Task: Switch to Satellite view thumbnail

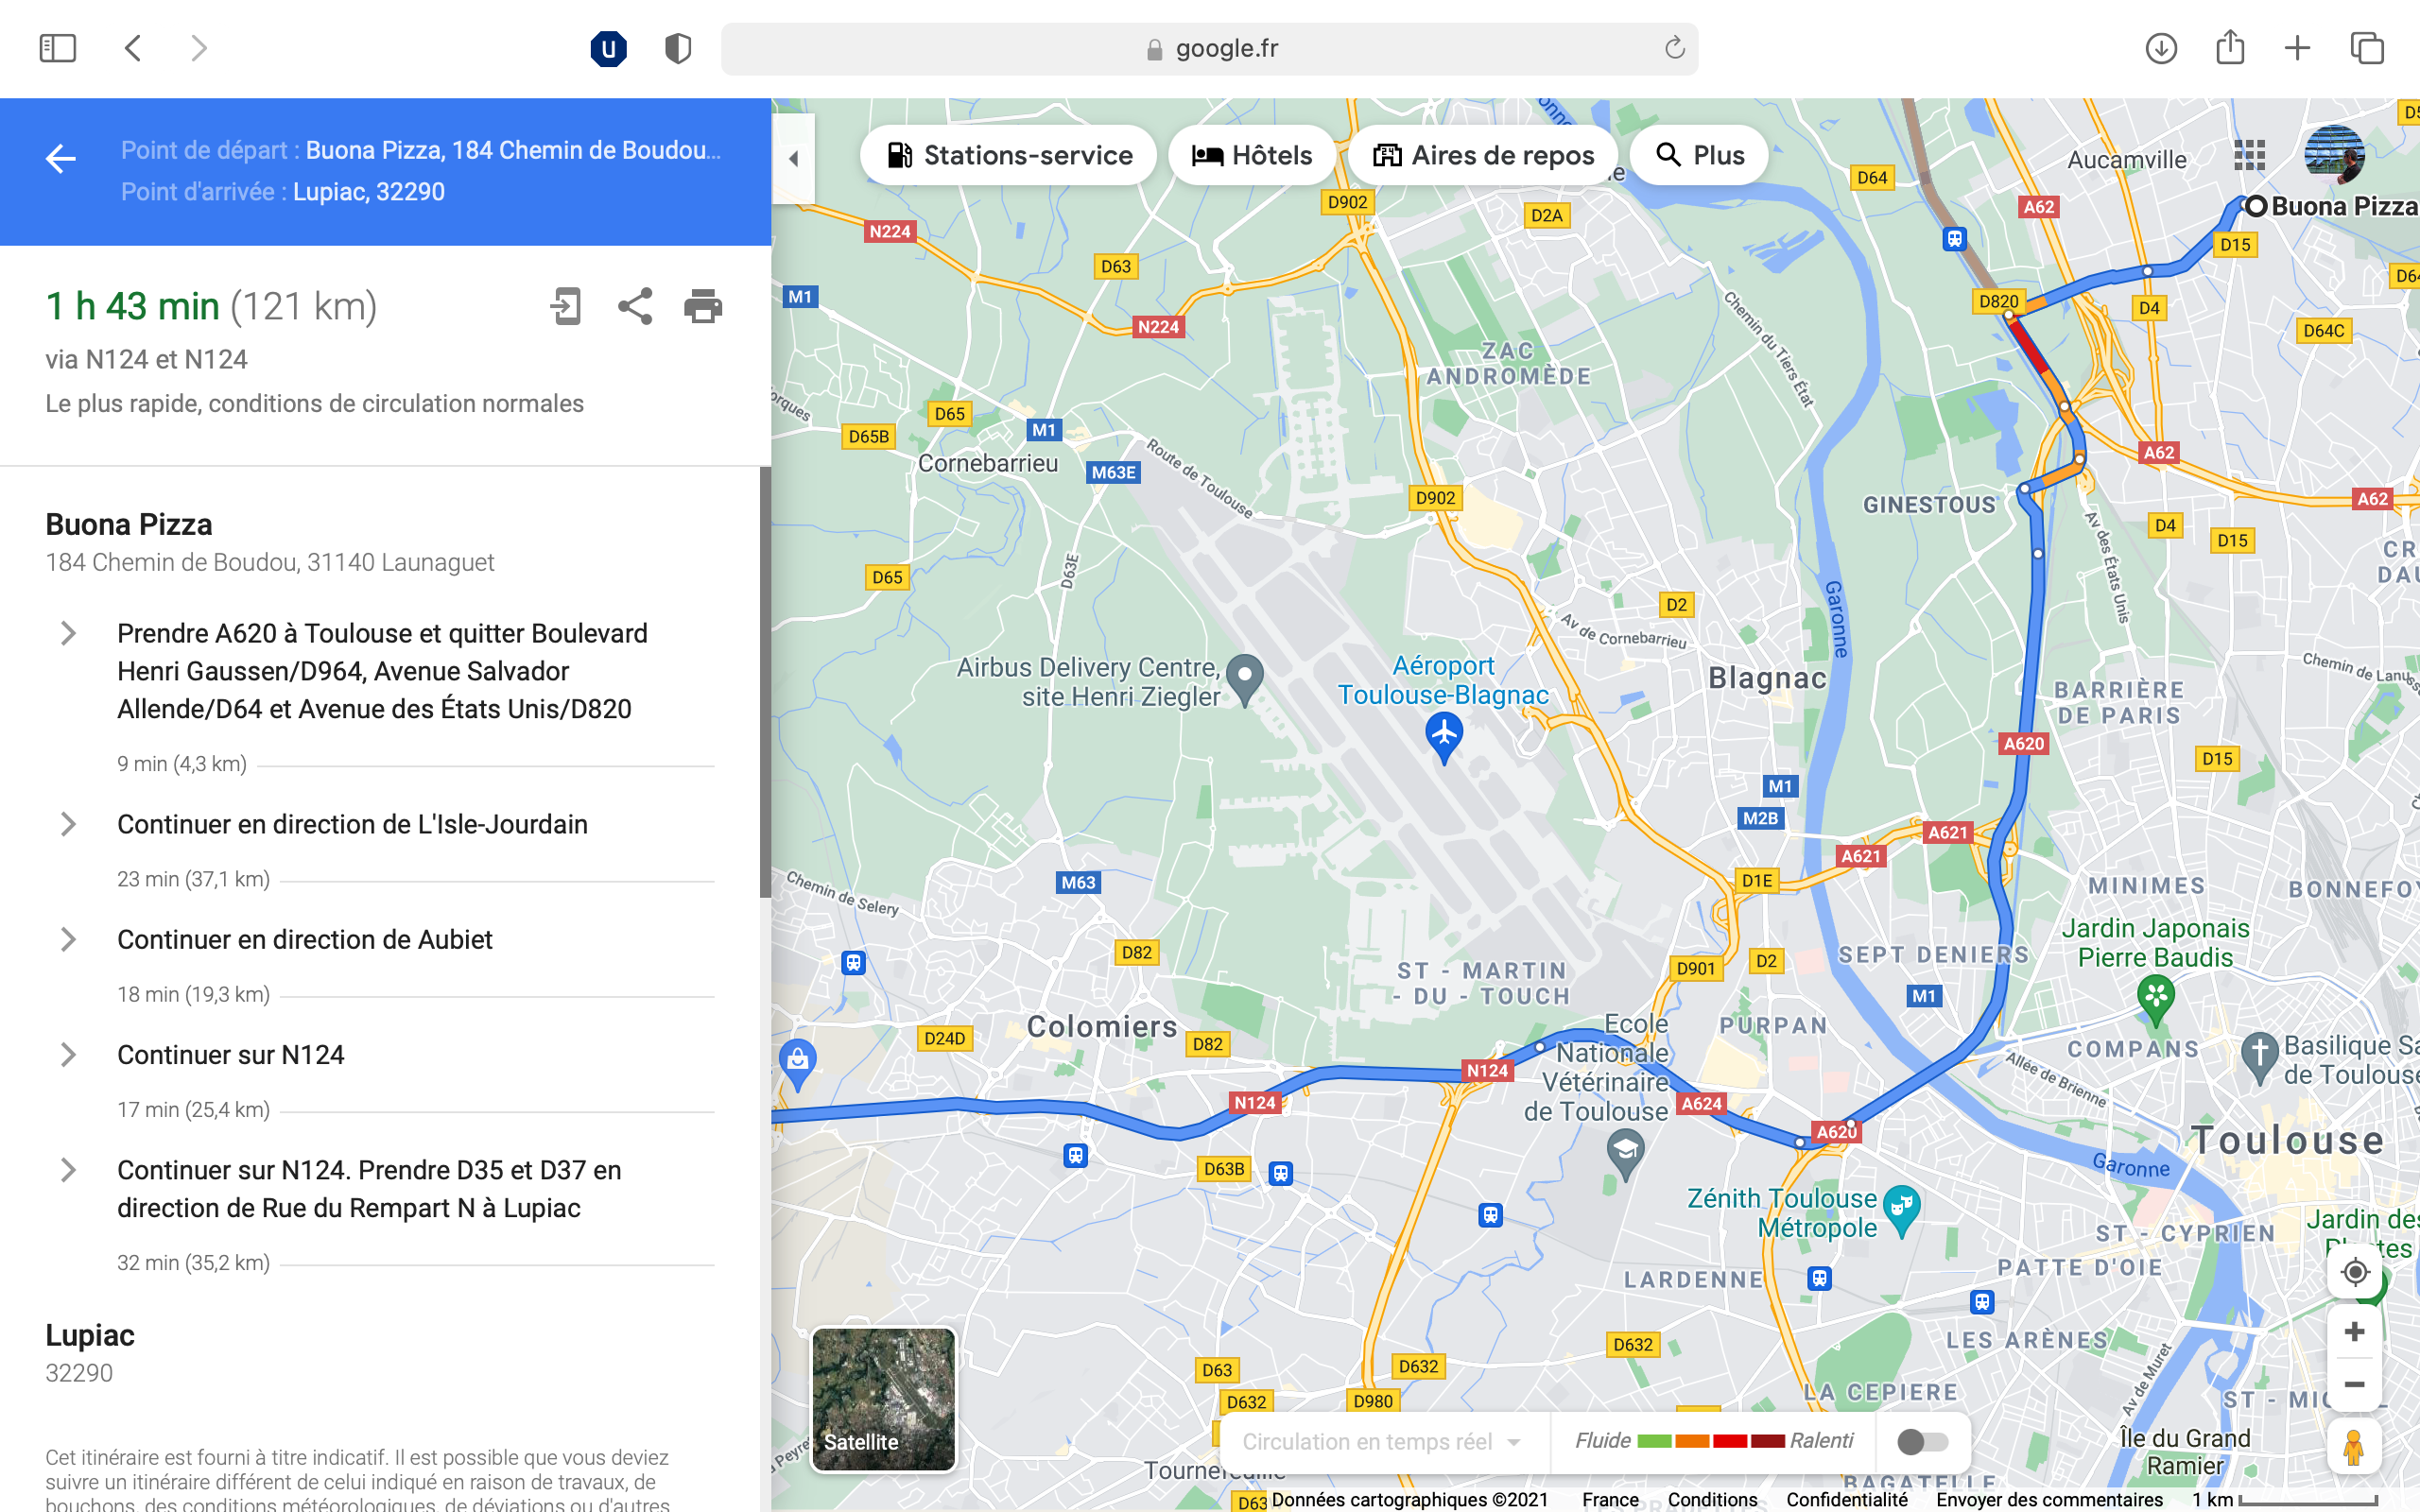Action: [x=883, y=1399]
